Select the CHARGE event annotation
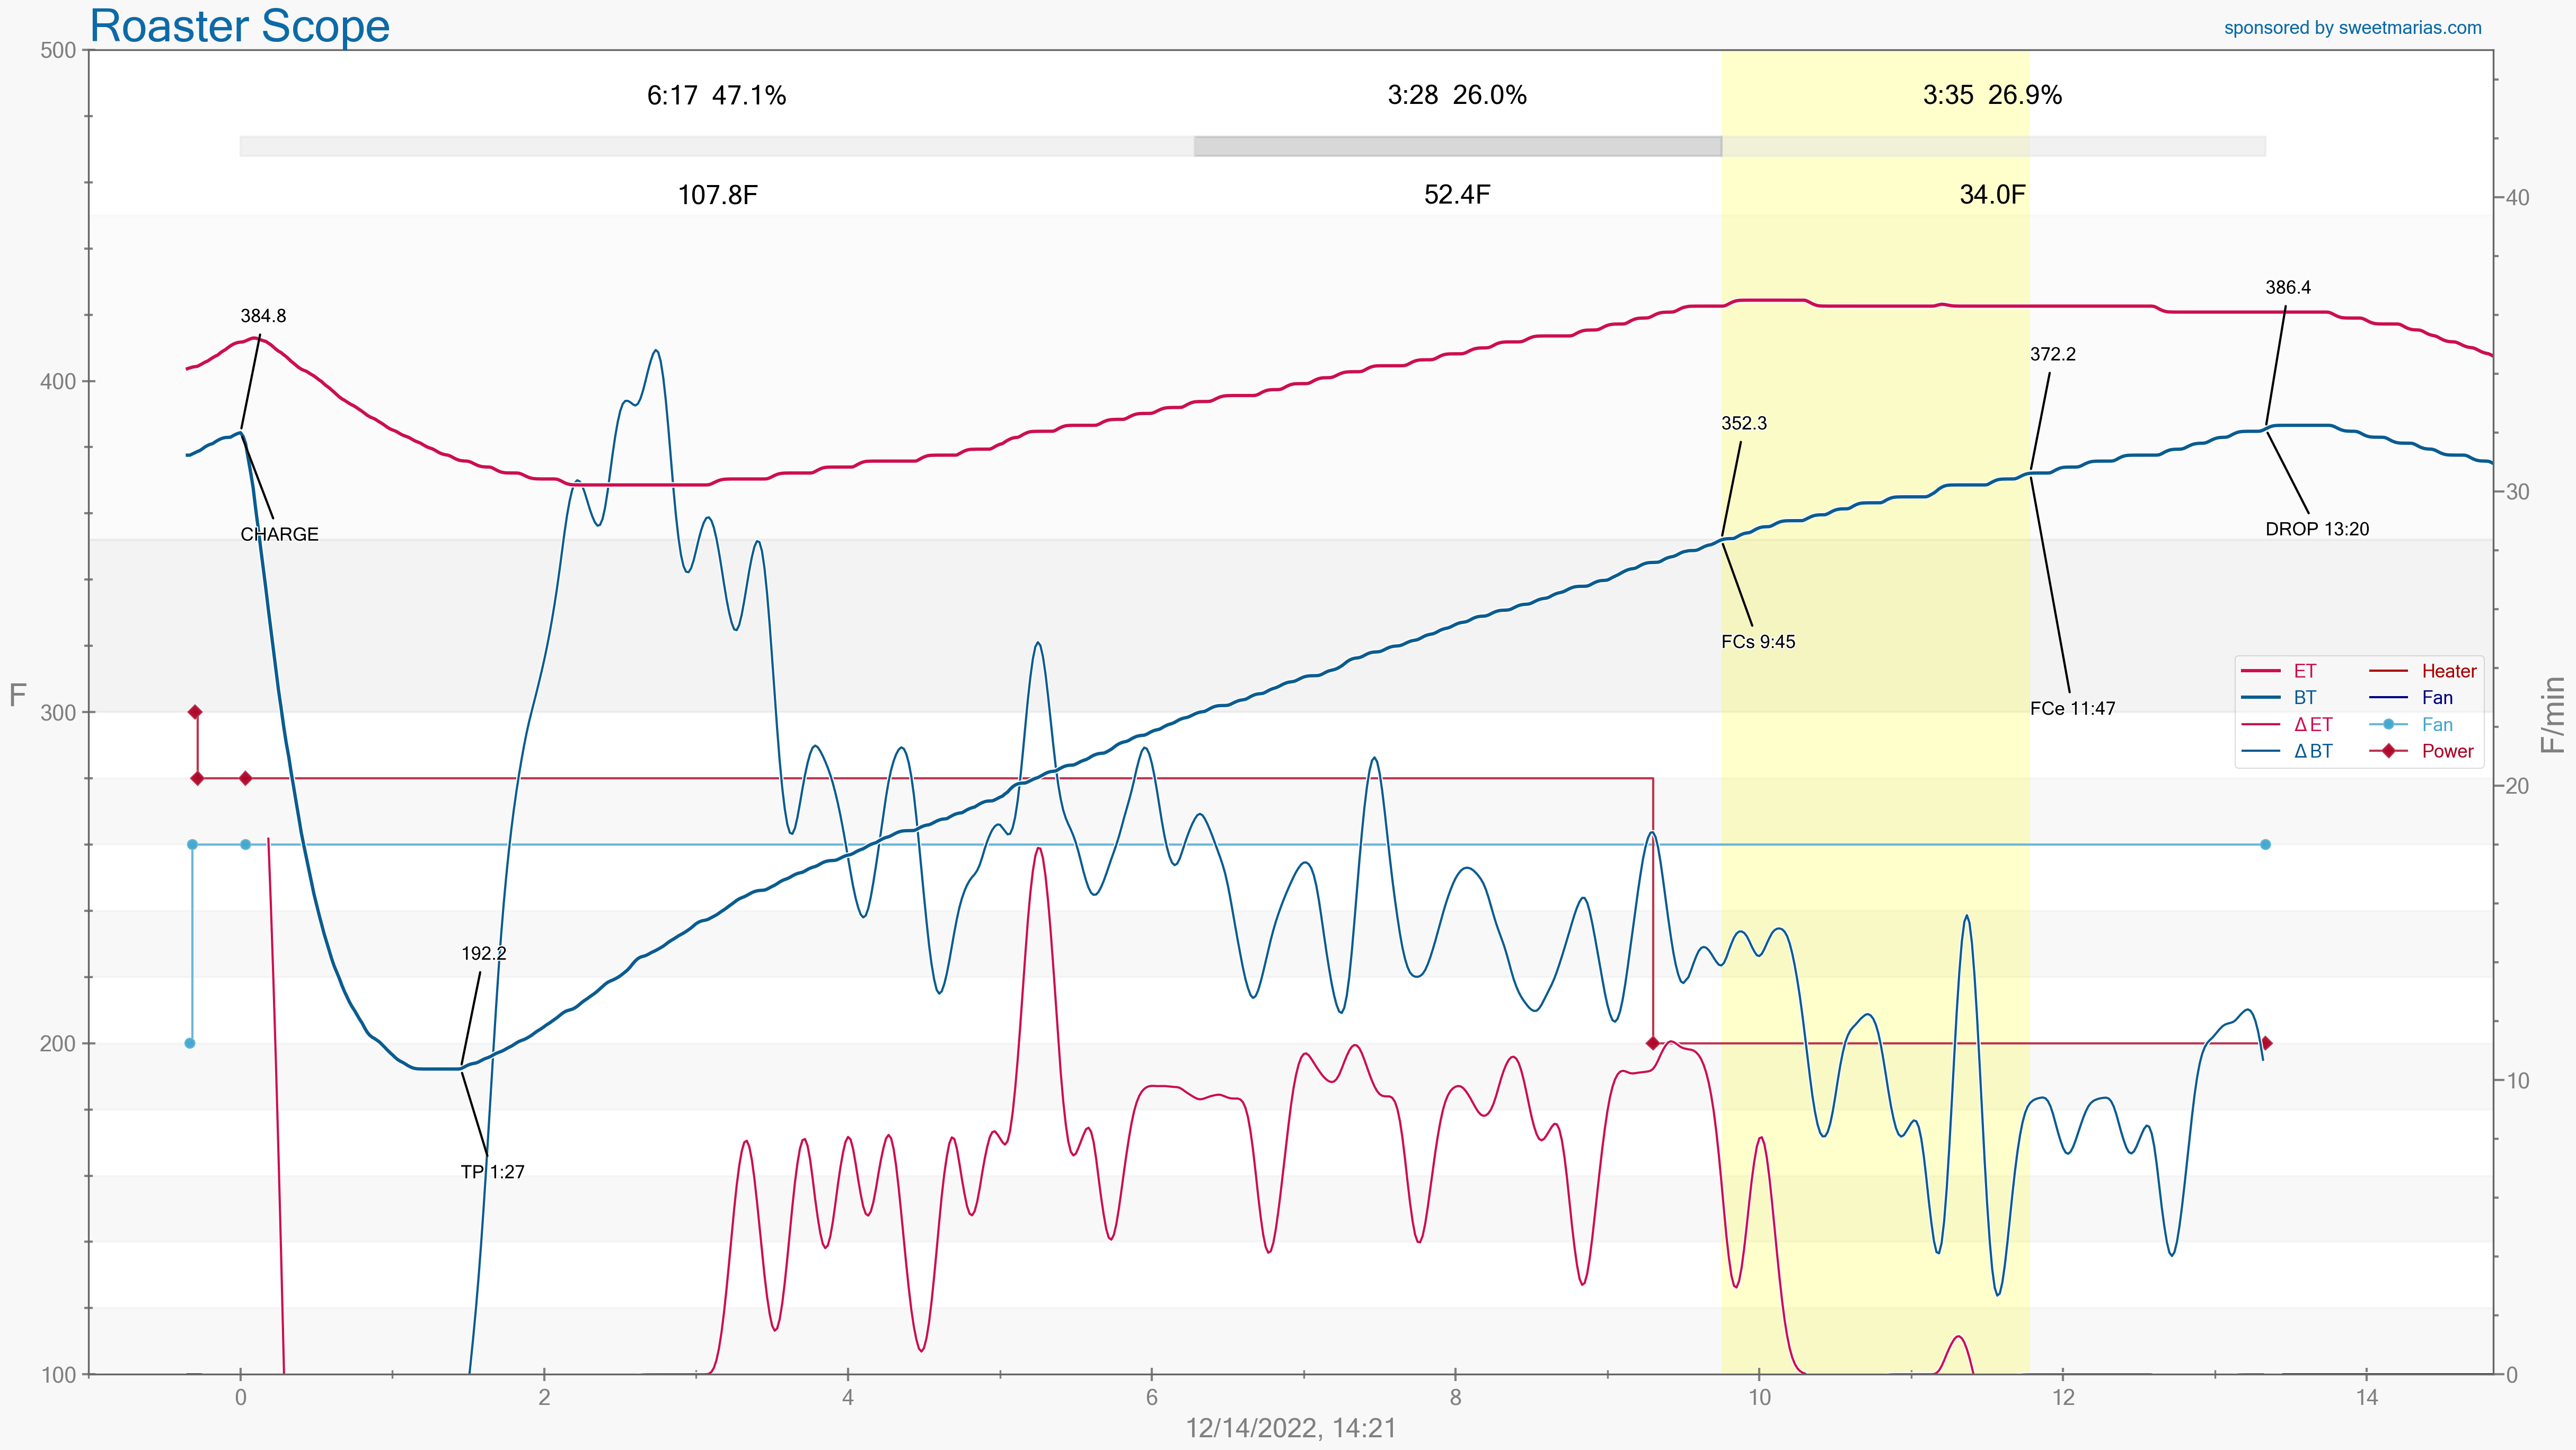The image size is (2576, 1450). 279,534
